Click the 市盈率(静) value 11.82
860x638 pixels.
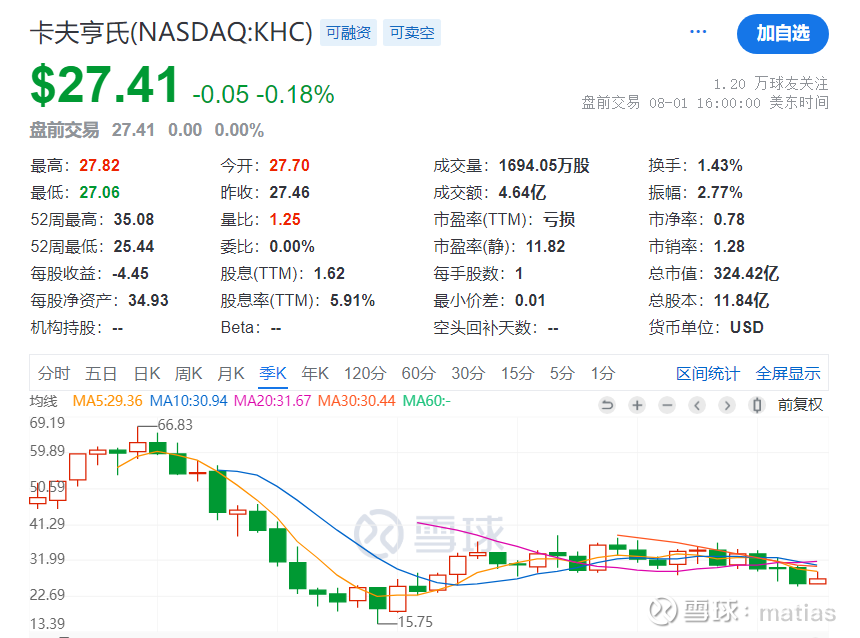point(546,246)
